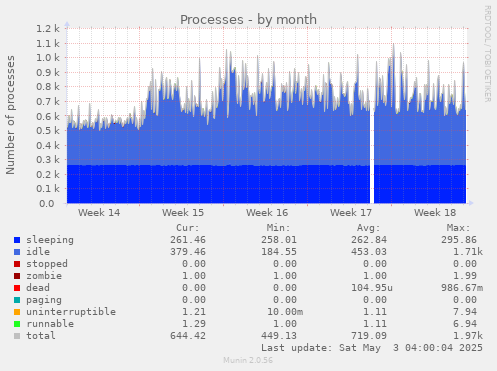
Task: Click the 'Avg:' column header
Action: click(369, 228)
